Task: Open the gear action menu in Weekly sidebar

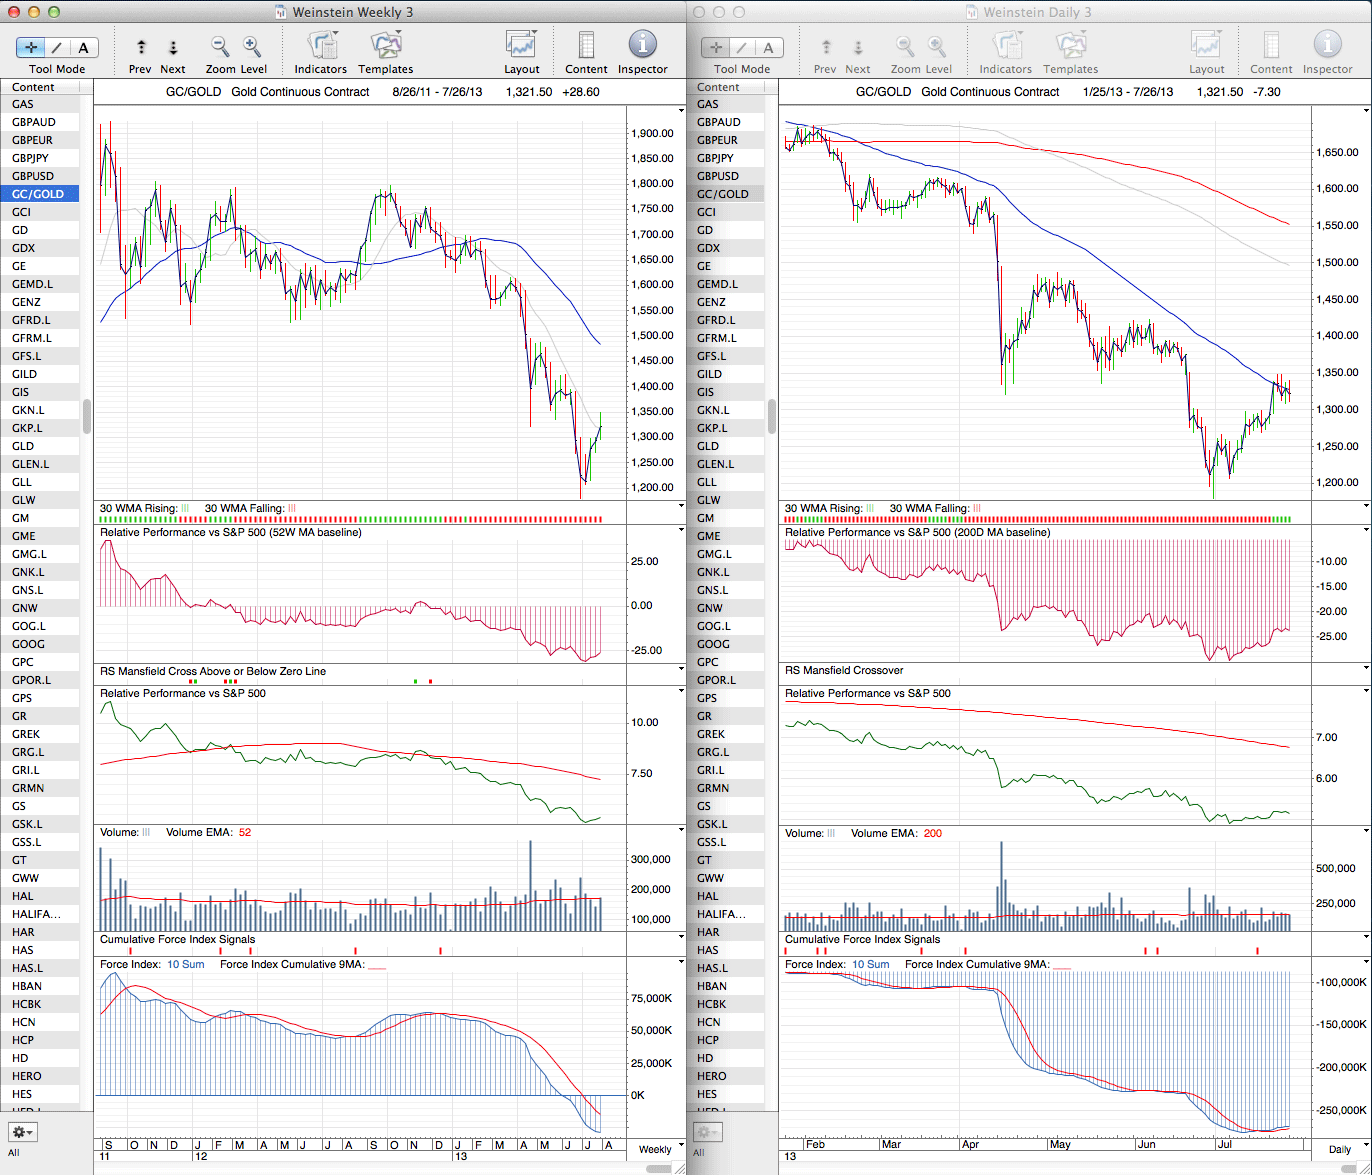Action: tap(23, 1132)
